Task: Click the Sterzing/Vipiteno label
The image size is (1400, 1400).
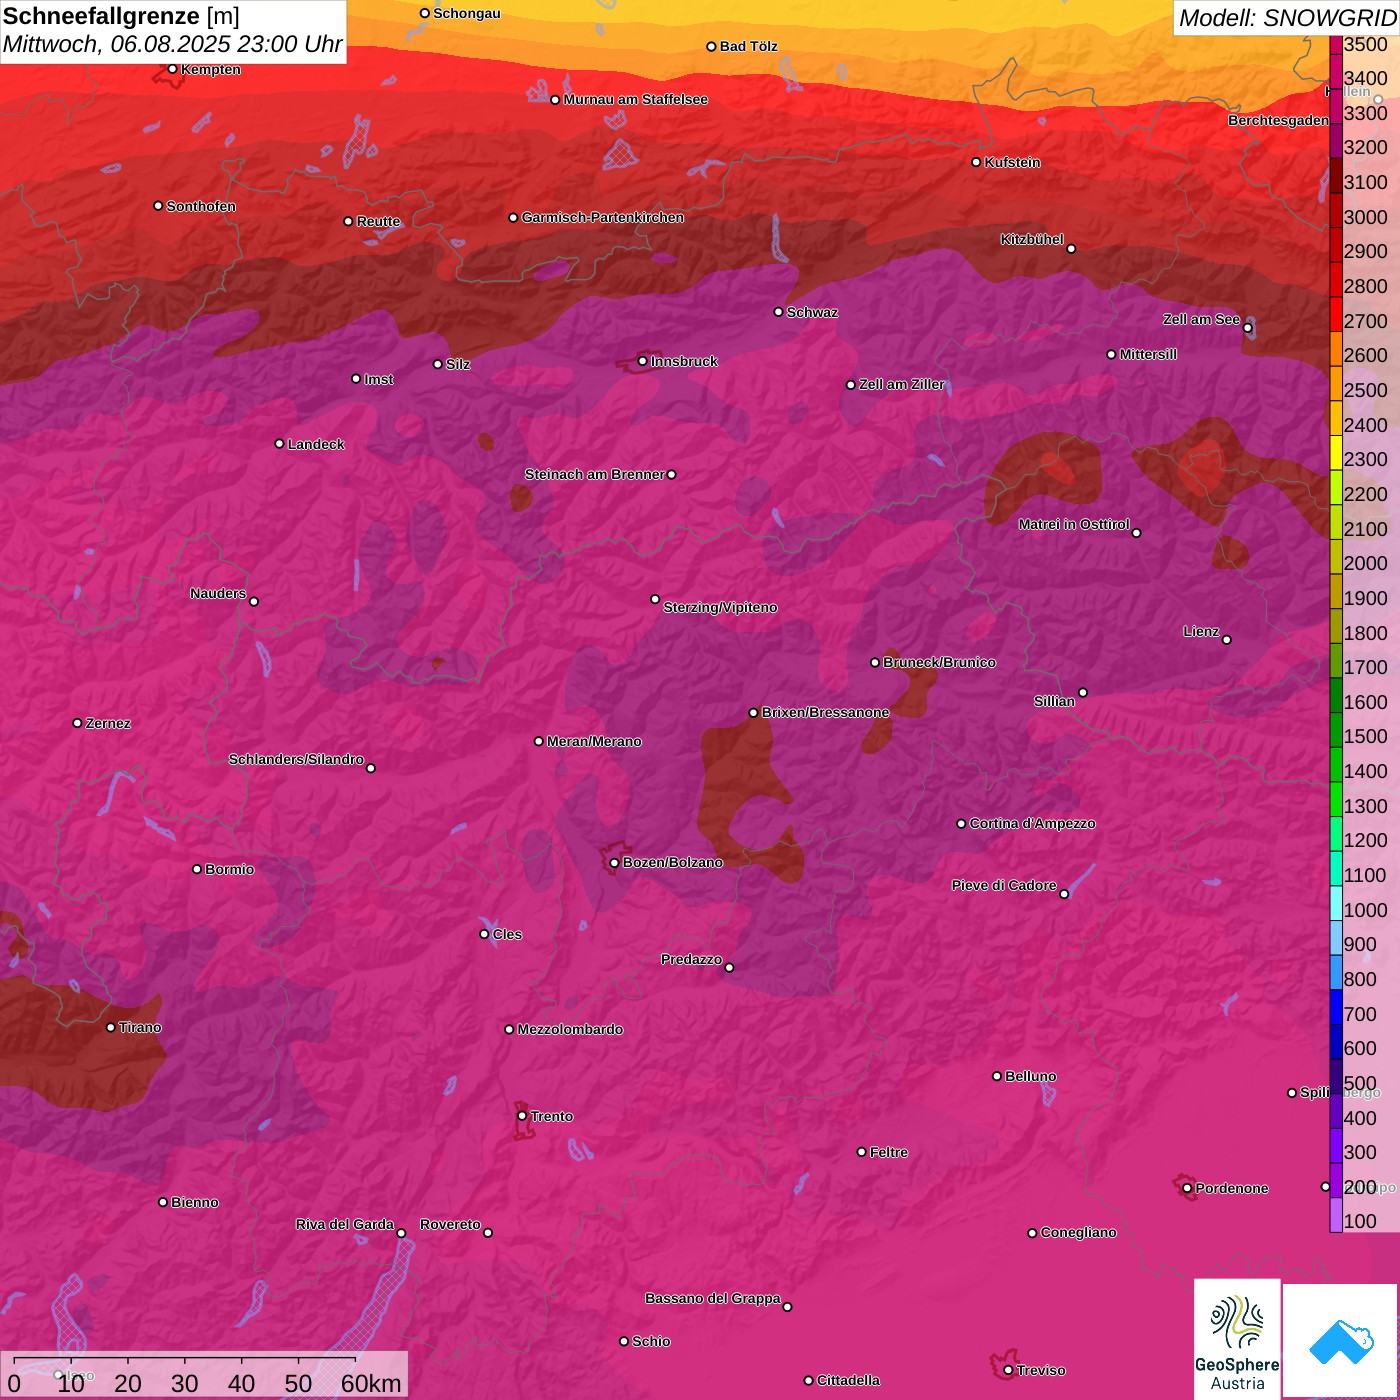Action: (720, 607)
